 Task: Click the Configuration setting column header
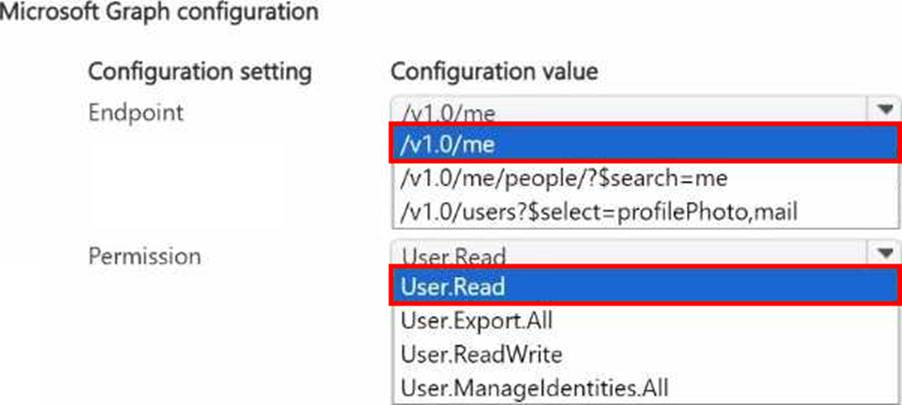[x=200, y=72]
